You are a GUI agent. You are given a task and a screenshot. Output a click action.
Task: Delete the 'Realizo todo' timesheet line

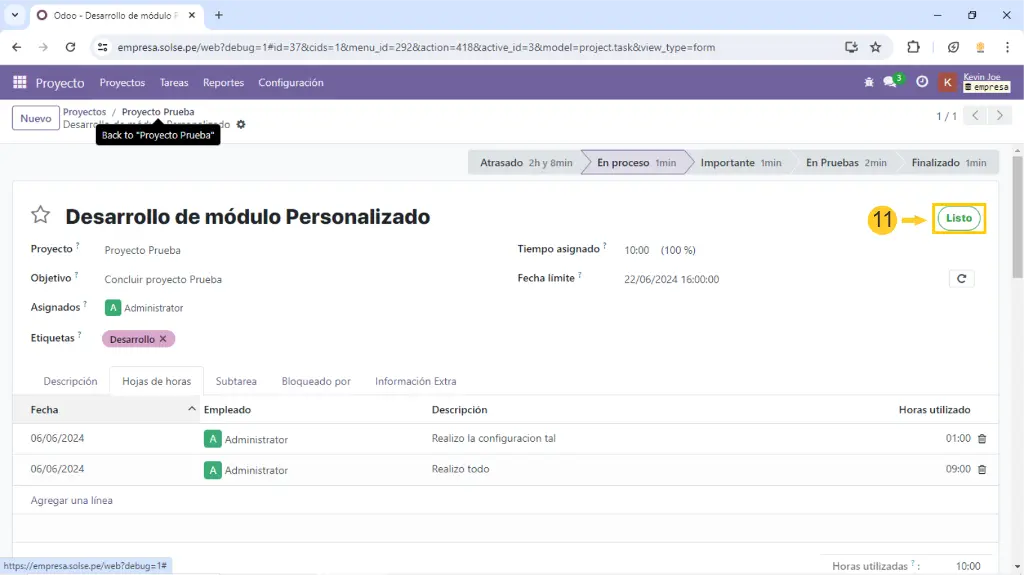tap(981, 469)
